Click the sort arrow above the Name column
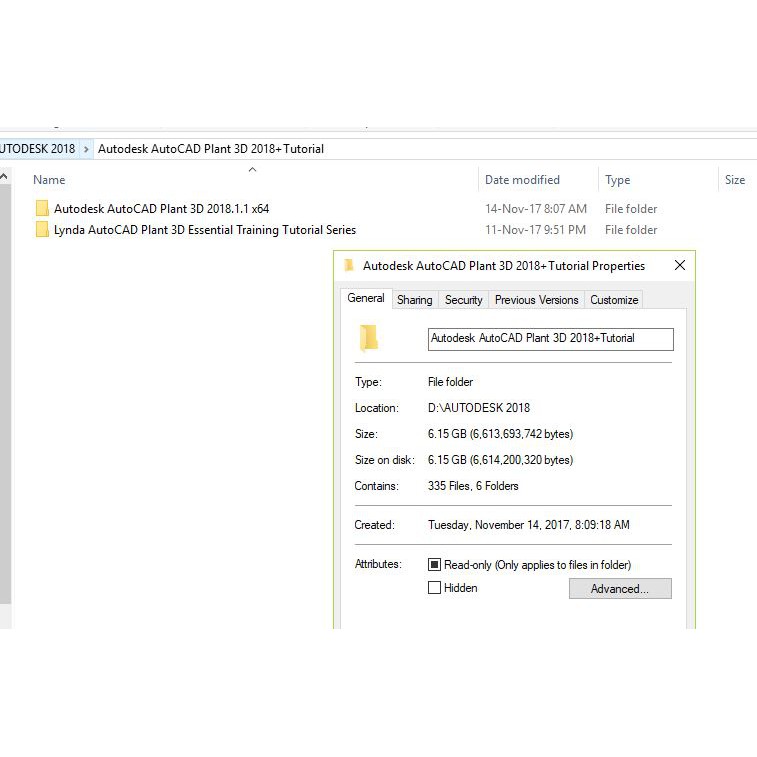The height and width of the screenshot is (757, 757). pos(252,169)
